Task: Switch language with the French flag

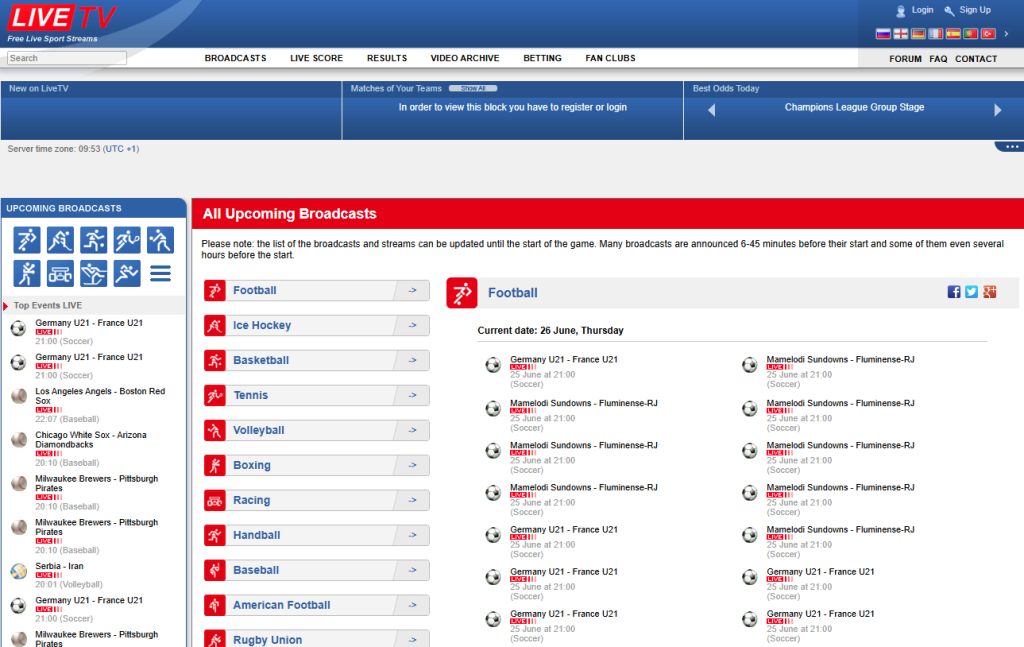Action: (x=936, y=34)
